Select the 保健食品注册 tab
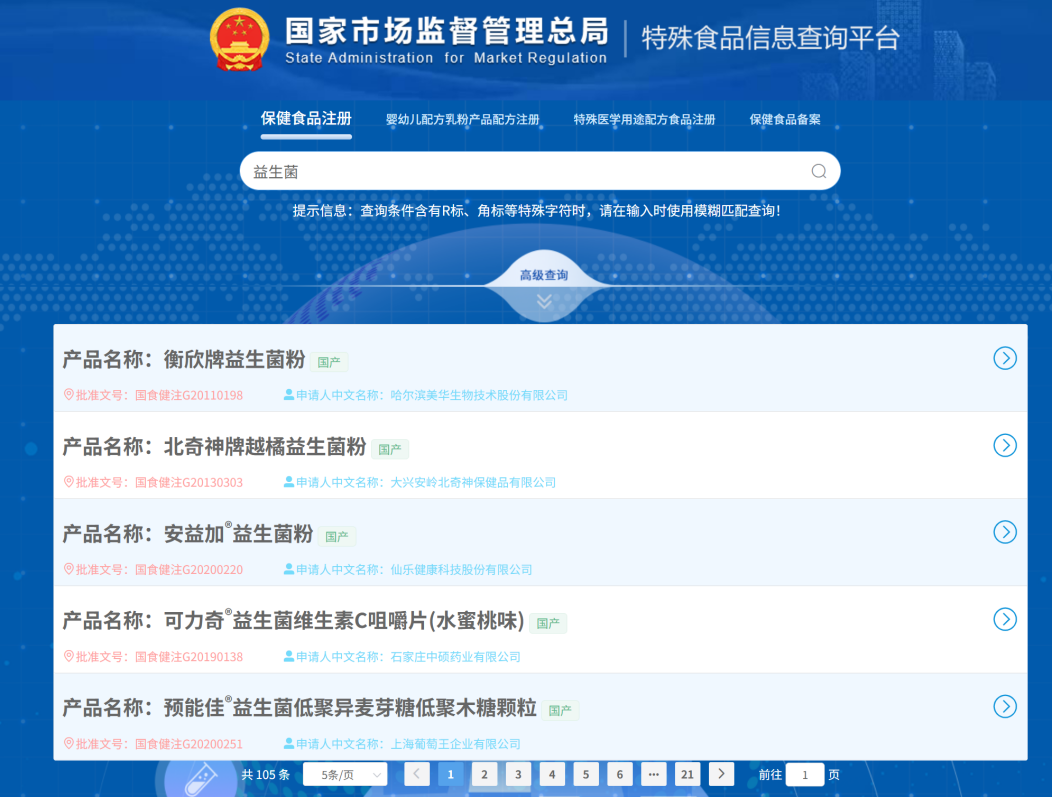Screen dimensions: 1052x797 point(306,119)
